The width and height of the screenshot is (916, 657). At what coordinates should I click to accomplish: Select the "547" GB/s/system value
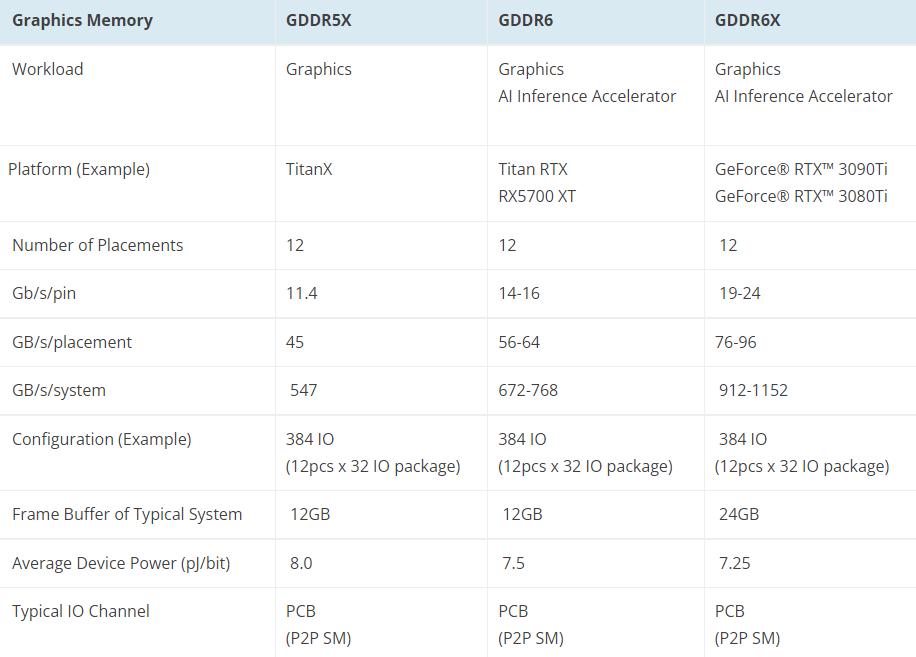point(304,390)
